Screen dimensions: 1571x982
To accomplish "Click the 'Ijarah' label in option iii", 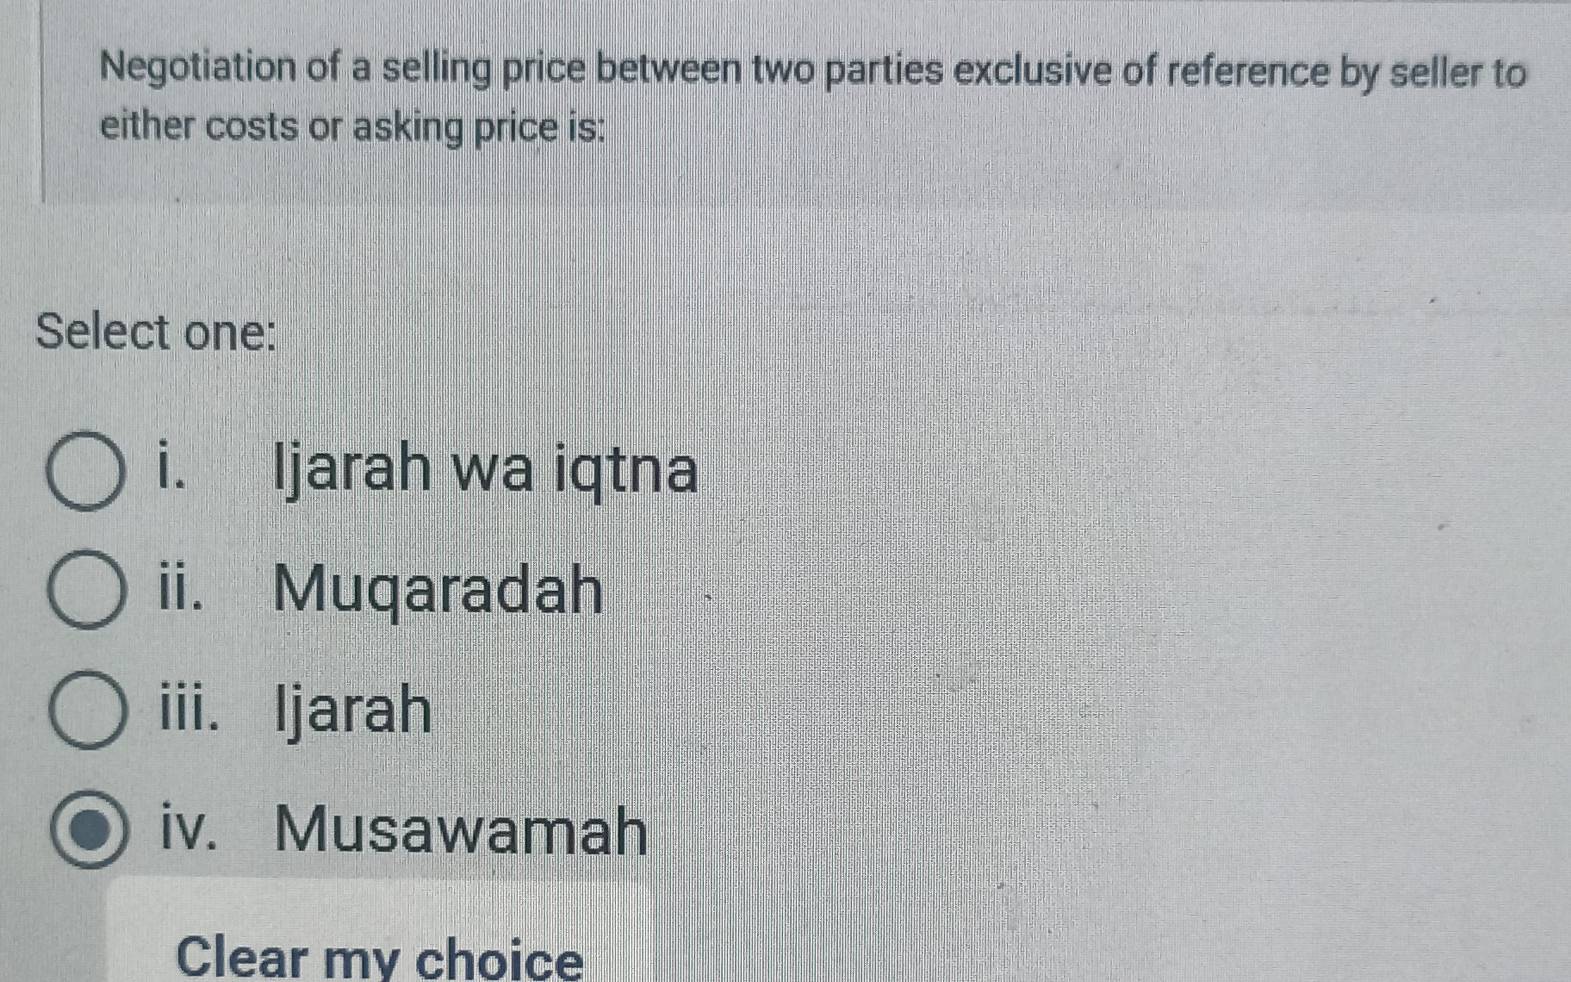I will click(353, 710).
